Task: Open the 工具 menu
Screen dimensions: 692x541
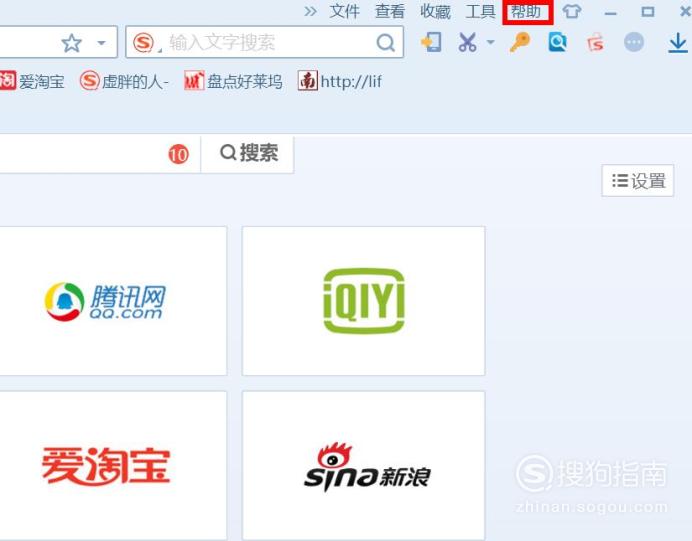Action: point(481,11)
